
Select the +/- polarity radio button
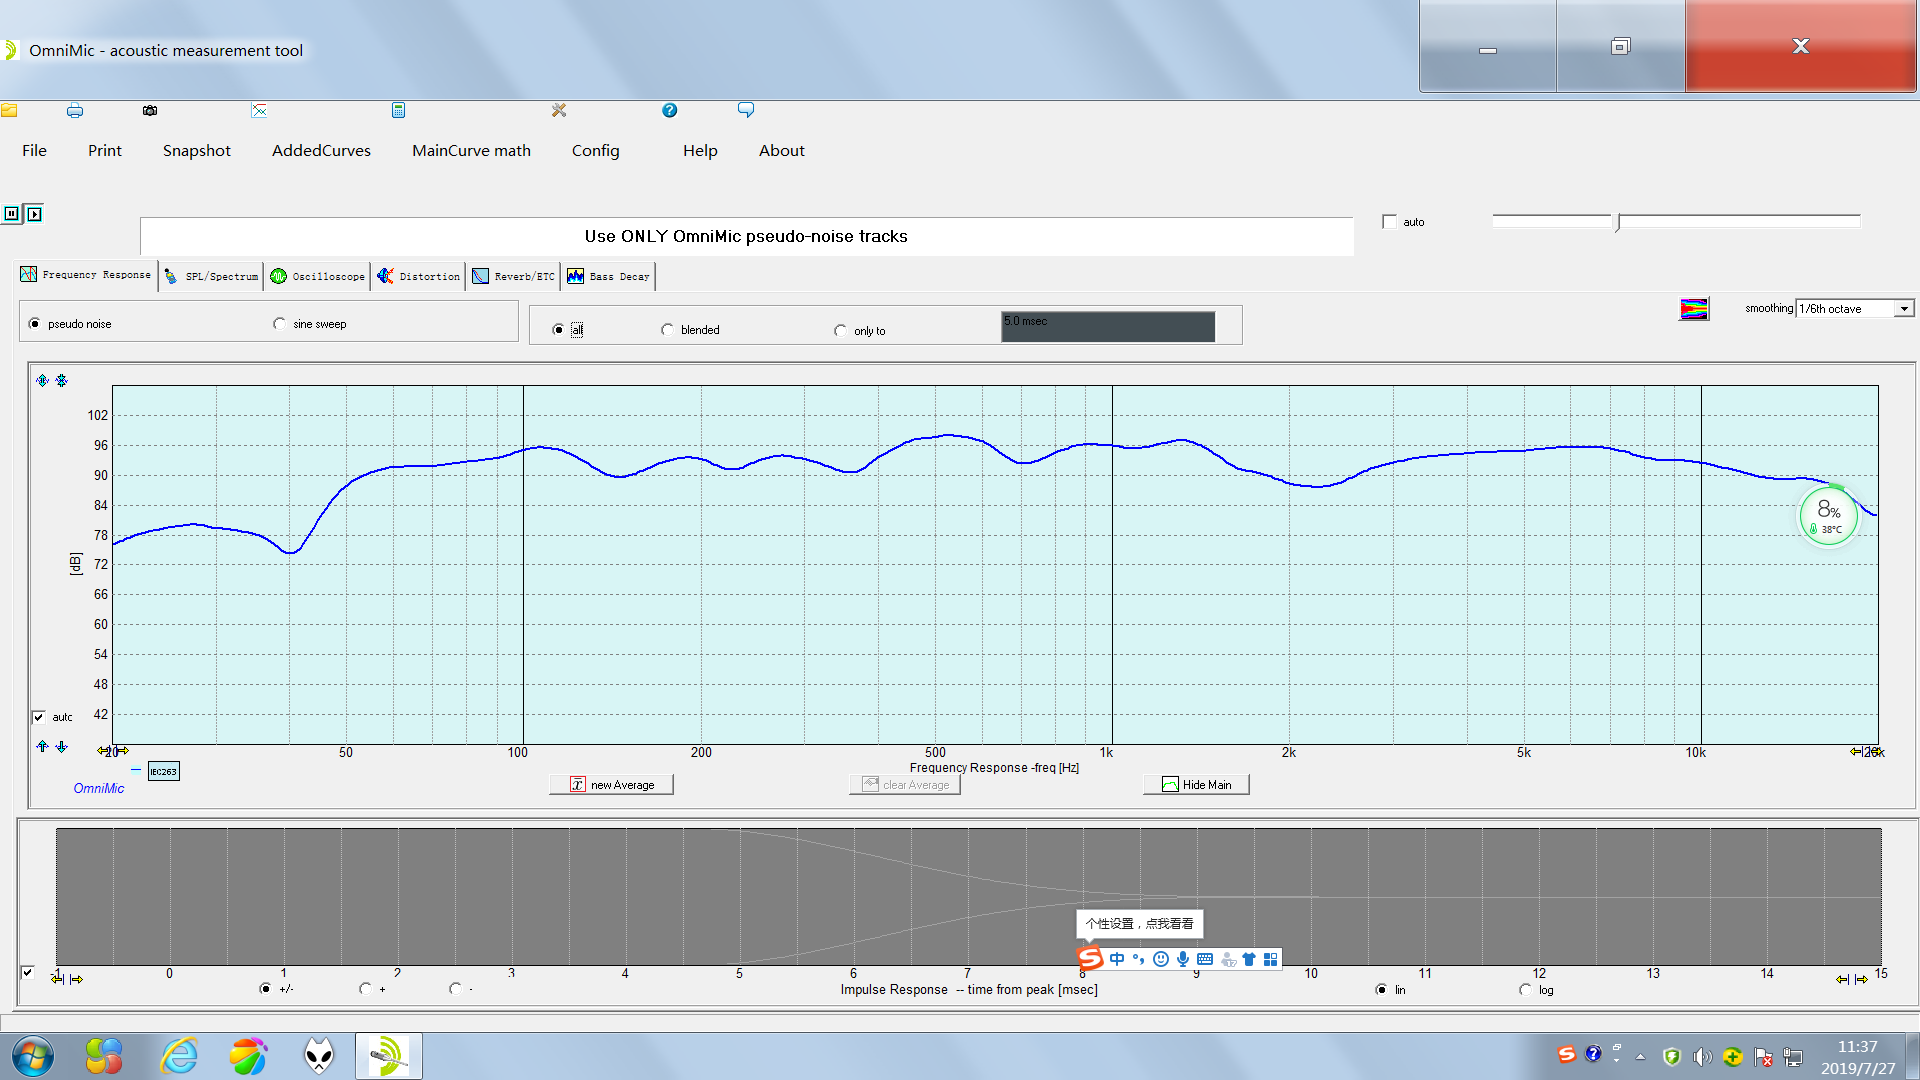(265, 989)
